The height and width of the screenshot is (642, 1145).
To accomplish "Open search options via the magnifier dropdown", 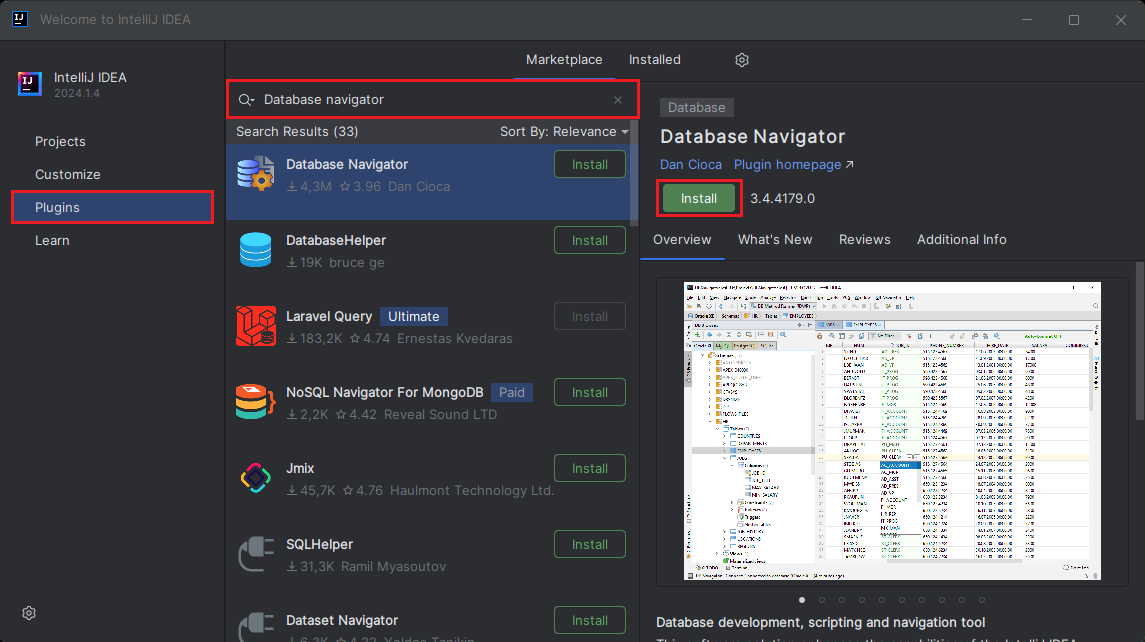I will (246, 100).
